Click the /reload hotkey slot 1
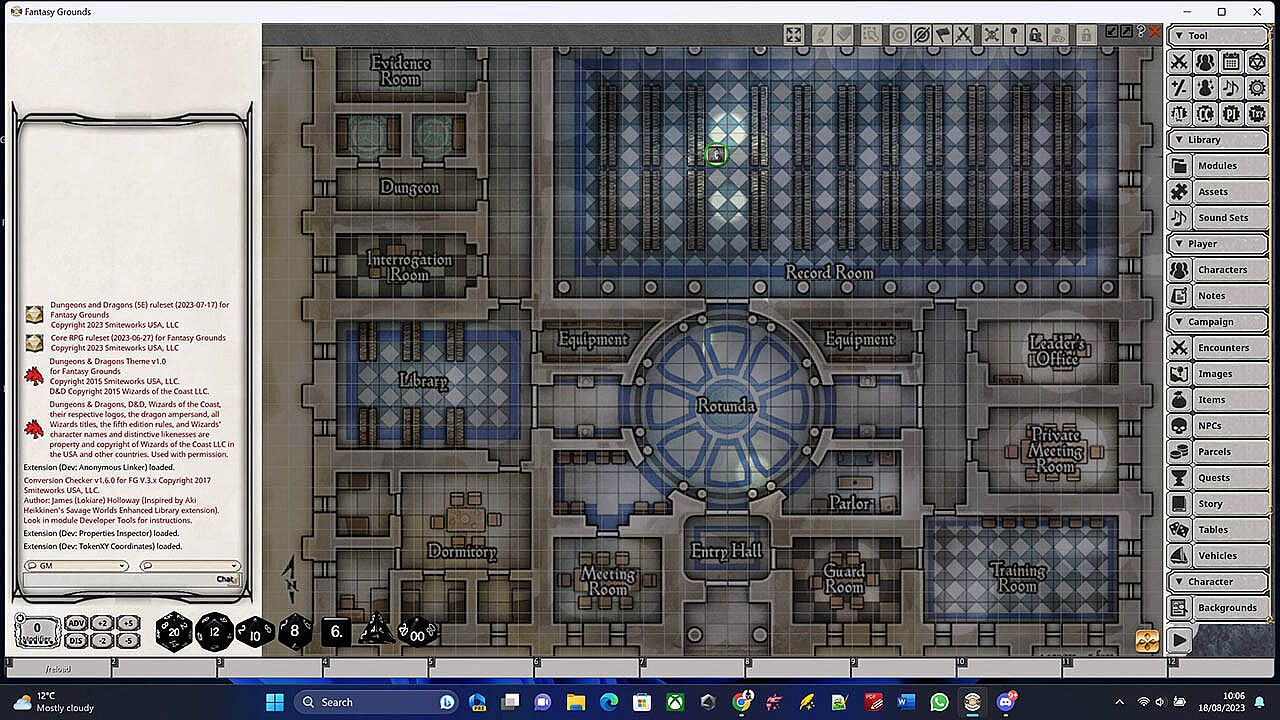 pos(59,667)
